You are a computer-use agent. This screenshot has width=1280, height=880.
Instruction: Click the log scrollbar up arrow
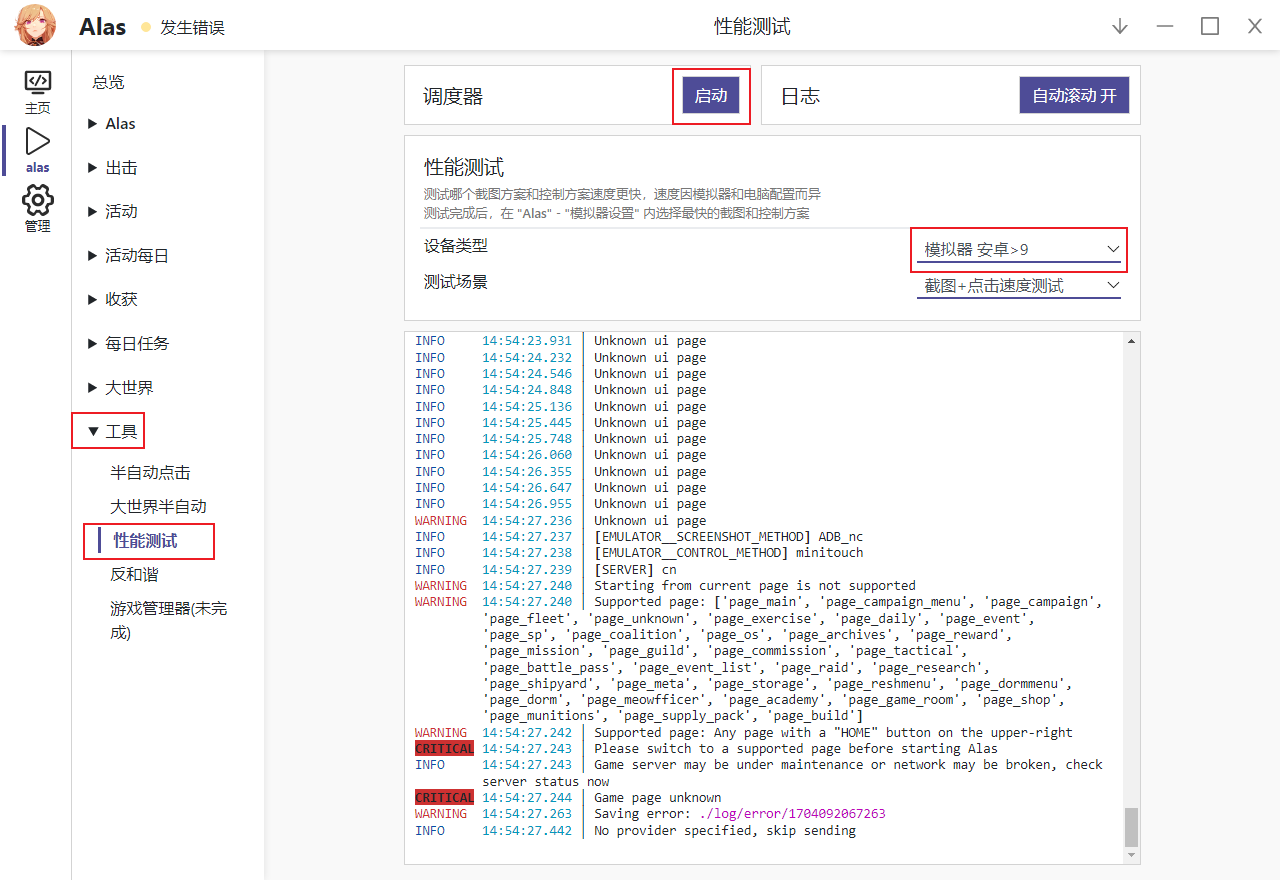(1131, 341)
